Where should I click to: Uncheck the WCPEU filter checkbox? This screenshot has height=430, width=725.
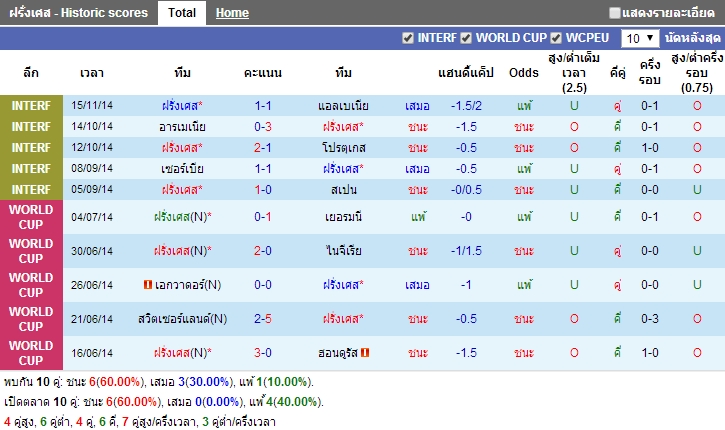pyautogui.click(x=556, y=38)
